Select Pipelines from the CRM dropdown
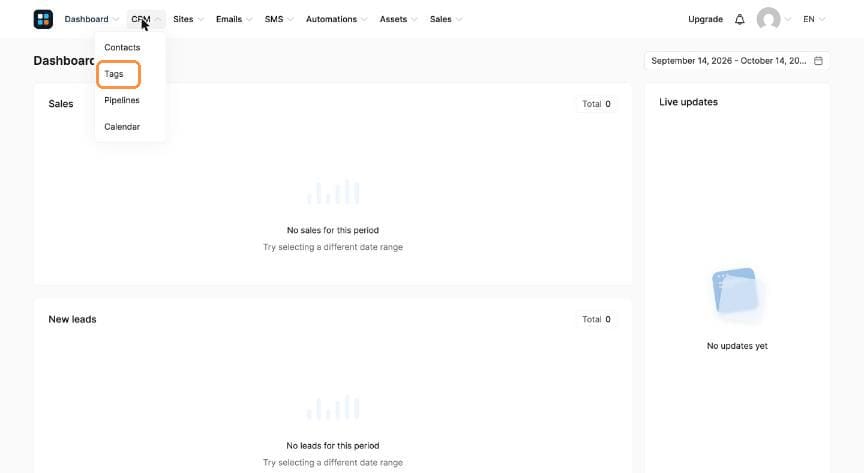The height and width of the screenshot is (473, 864). tap(122, 100)
